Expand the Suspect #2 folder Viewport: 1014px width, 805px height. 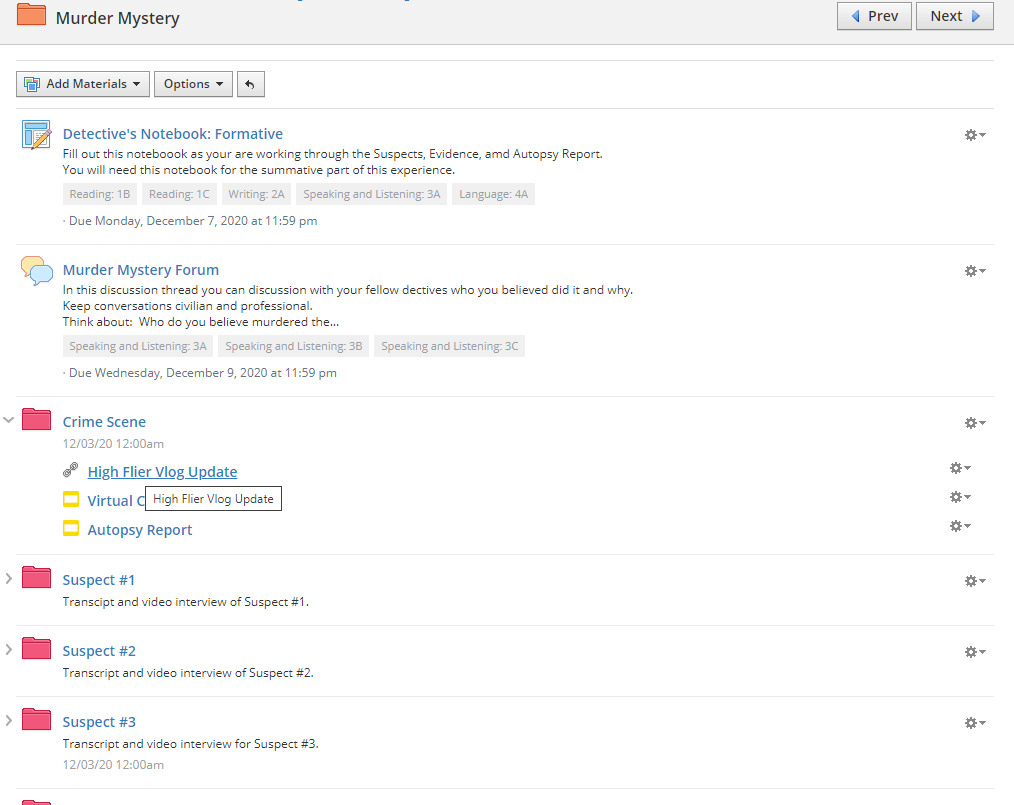(x=8, y=650)
